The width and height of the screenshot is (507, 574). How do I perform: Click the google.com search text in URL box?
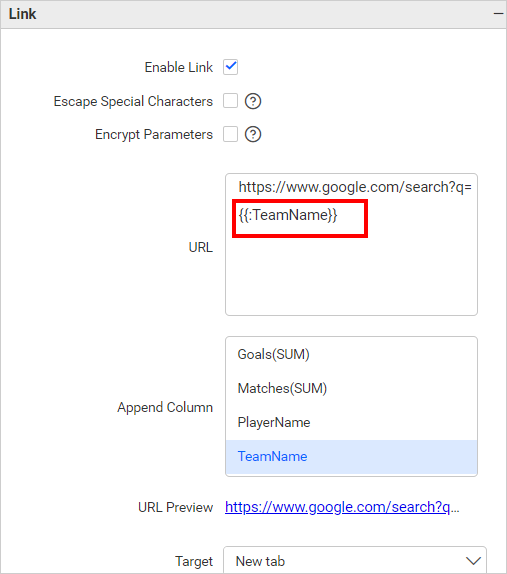pyautogui.click(x=355, y=187)
